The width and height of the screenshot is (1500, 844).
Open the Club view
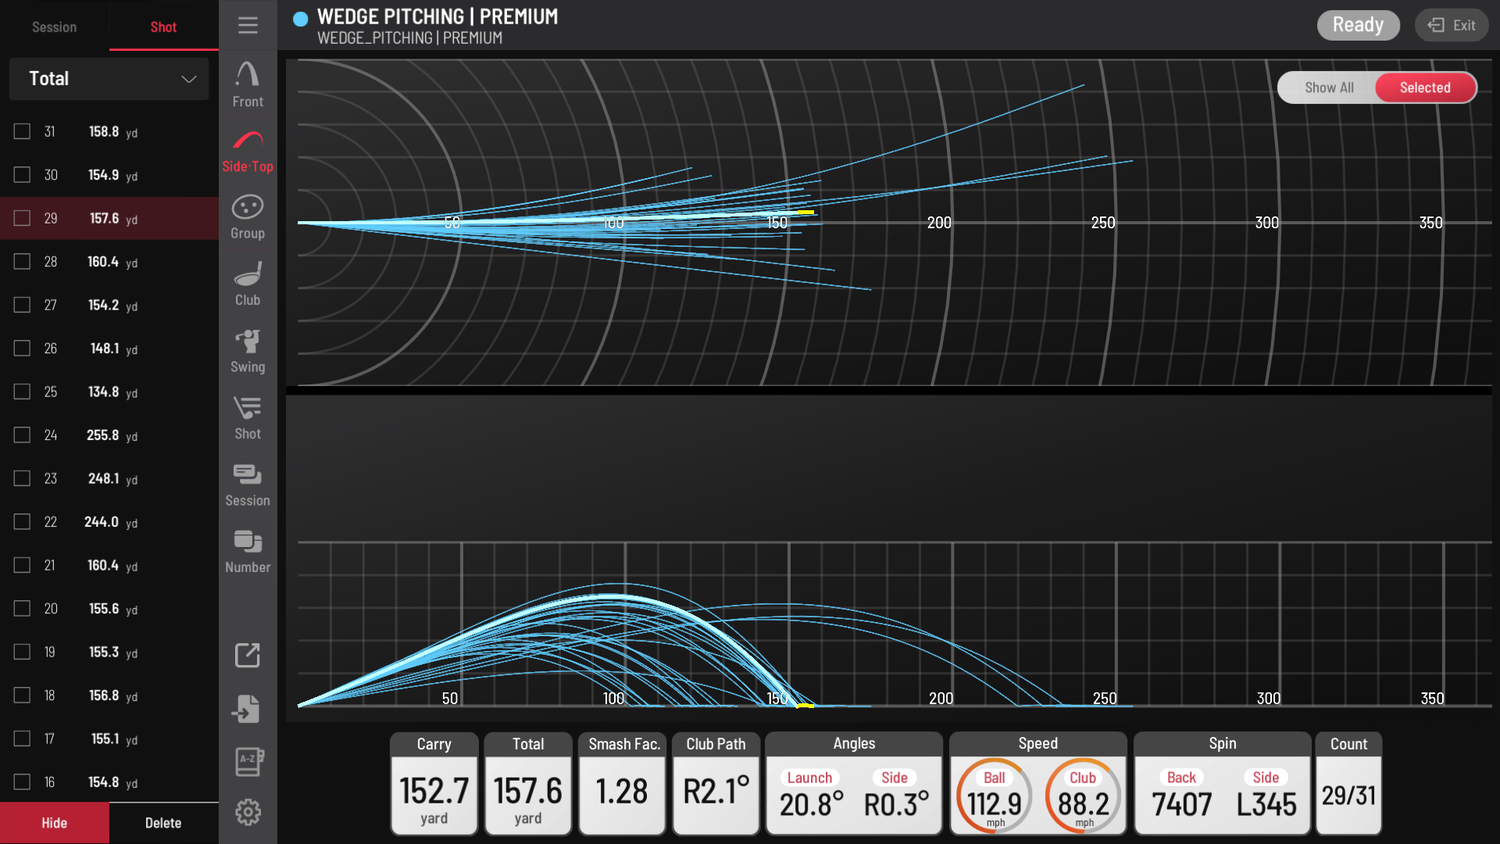pyautogui.click(x=248, y=284)
